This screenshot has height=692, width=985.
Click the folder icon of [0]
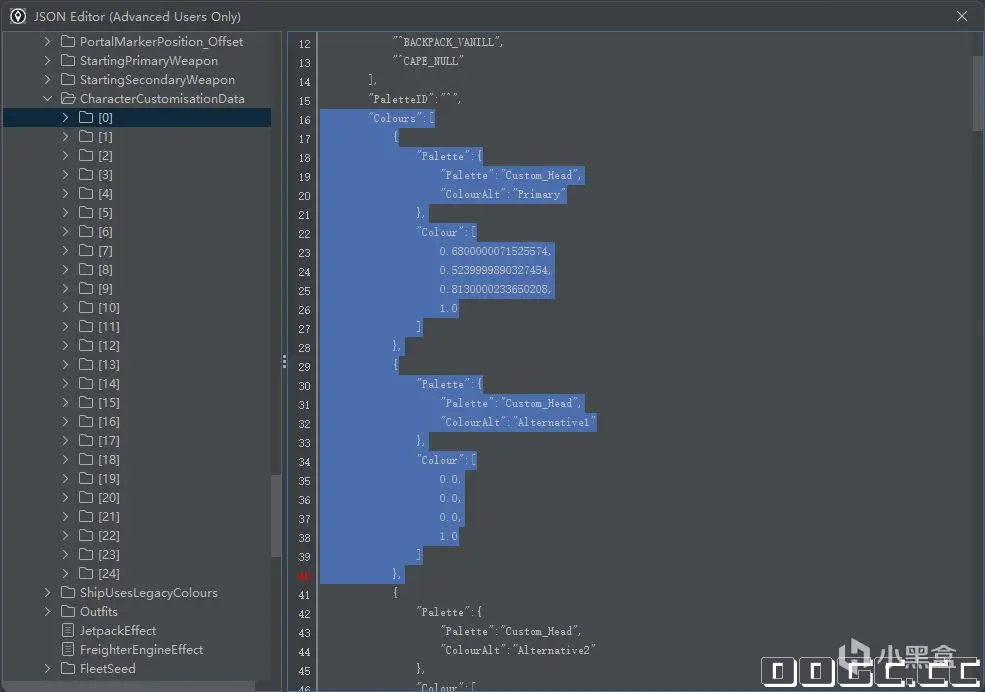86,117
